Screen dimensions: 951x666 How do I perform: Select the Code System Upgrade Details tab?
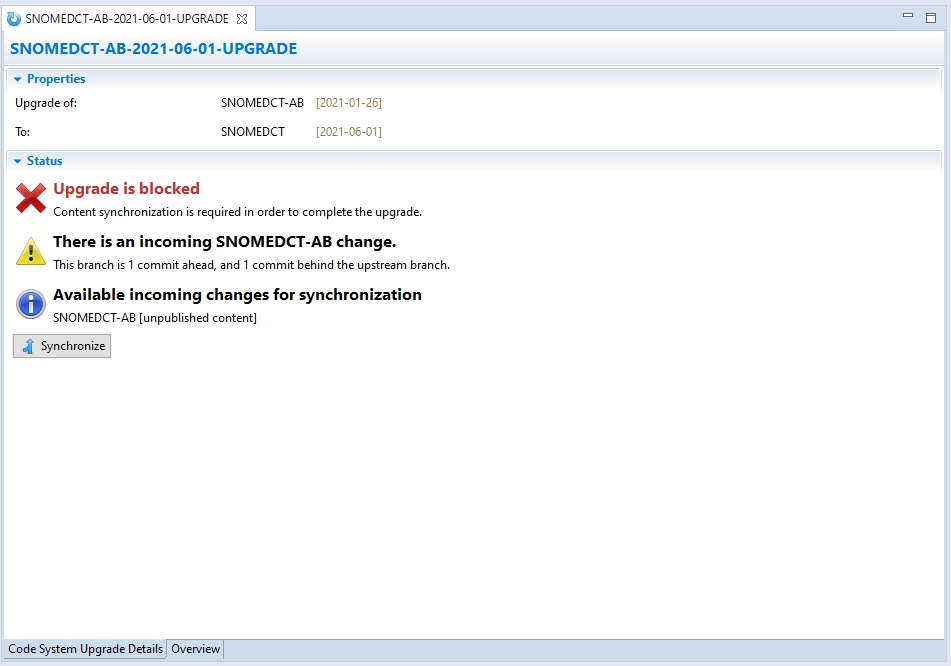coord(85,649)
